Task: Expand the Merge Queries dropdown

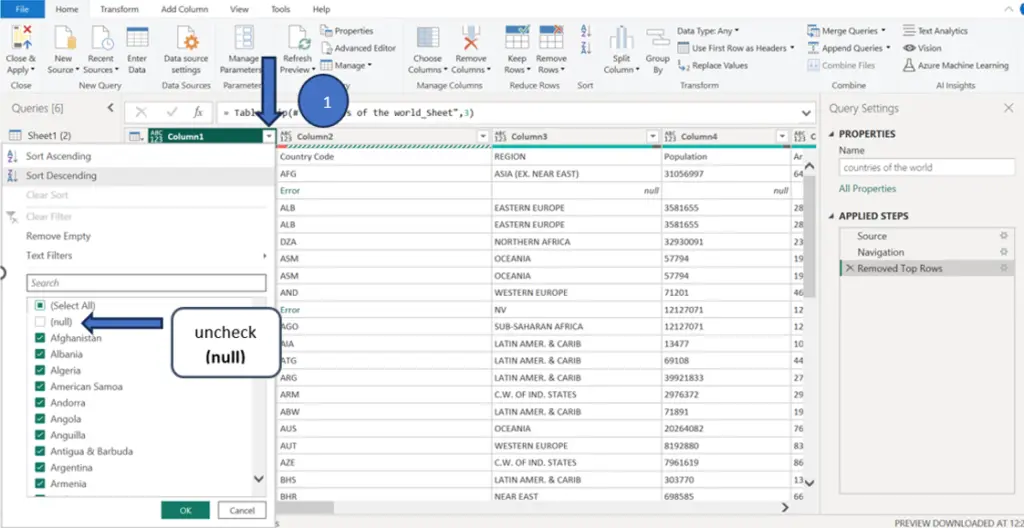Action: click(x=883, y=31)
